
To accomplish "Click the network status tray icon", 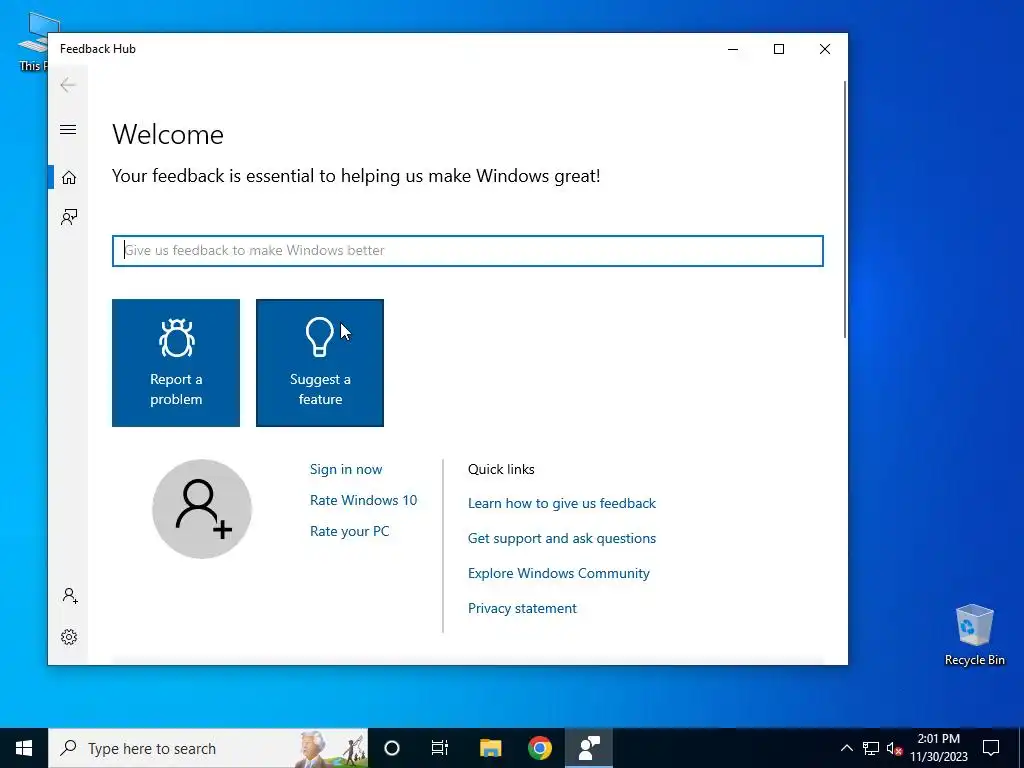I will 871,748.
